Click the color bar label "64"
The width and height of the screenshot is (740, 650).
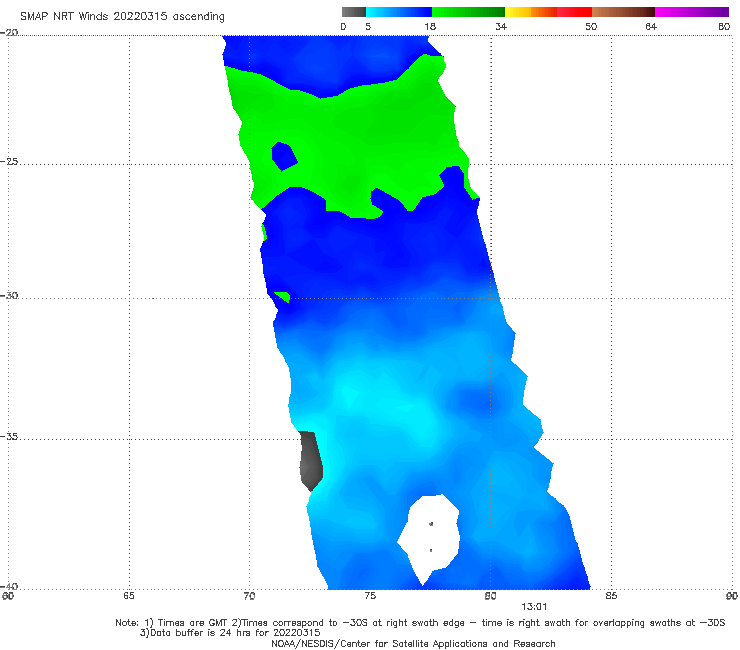(651, 26)
